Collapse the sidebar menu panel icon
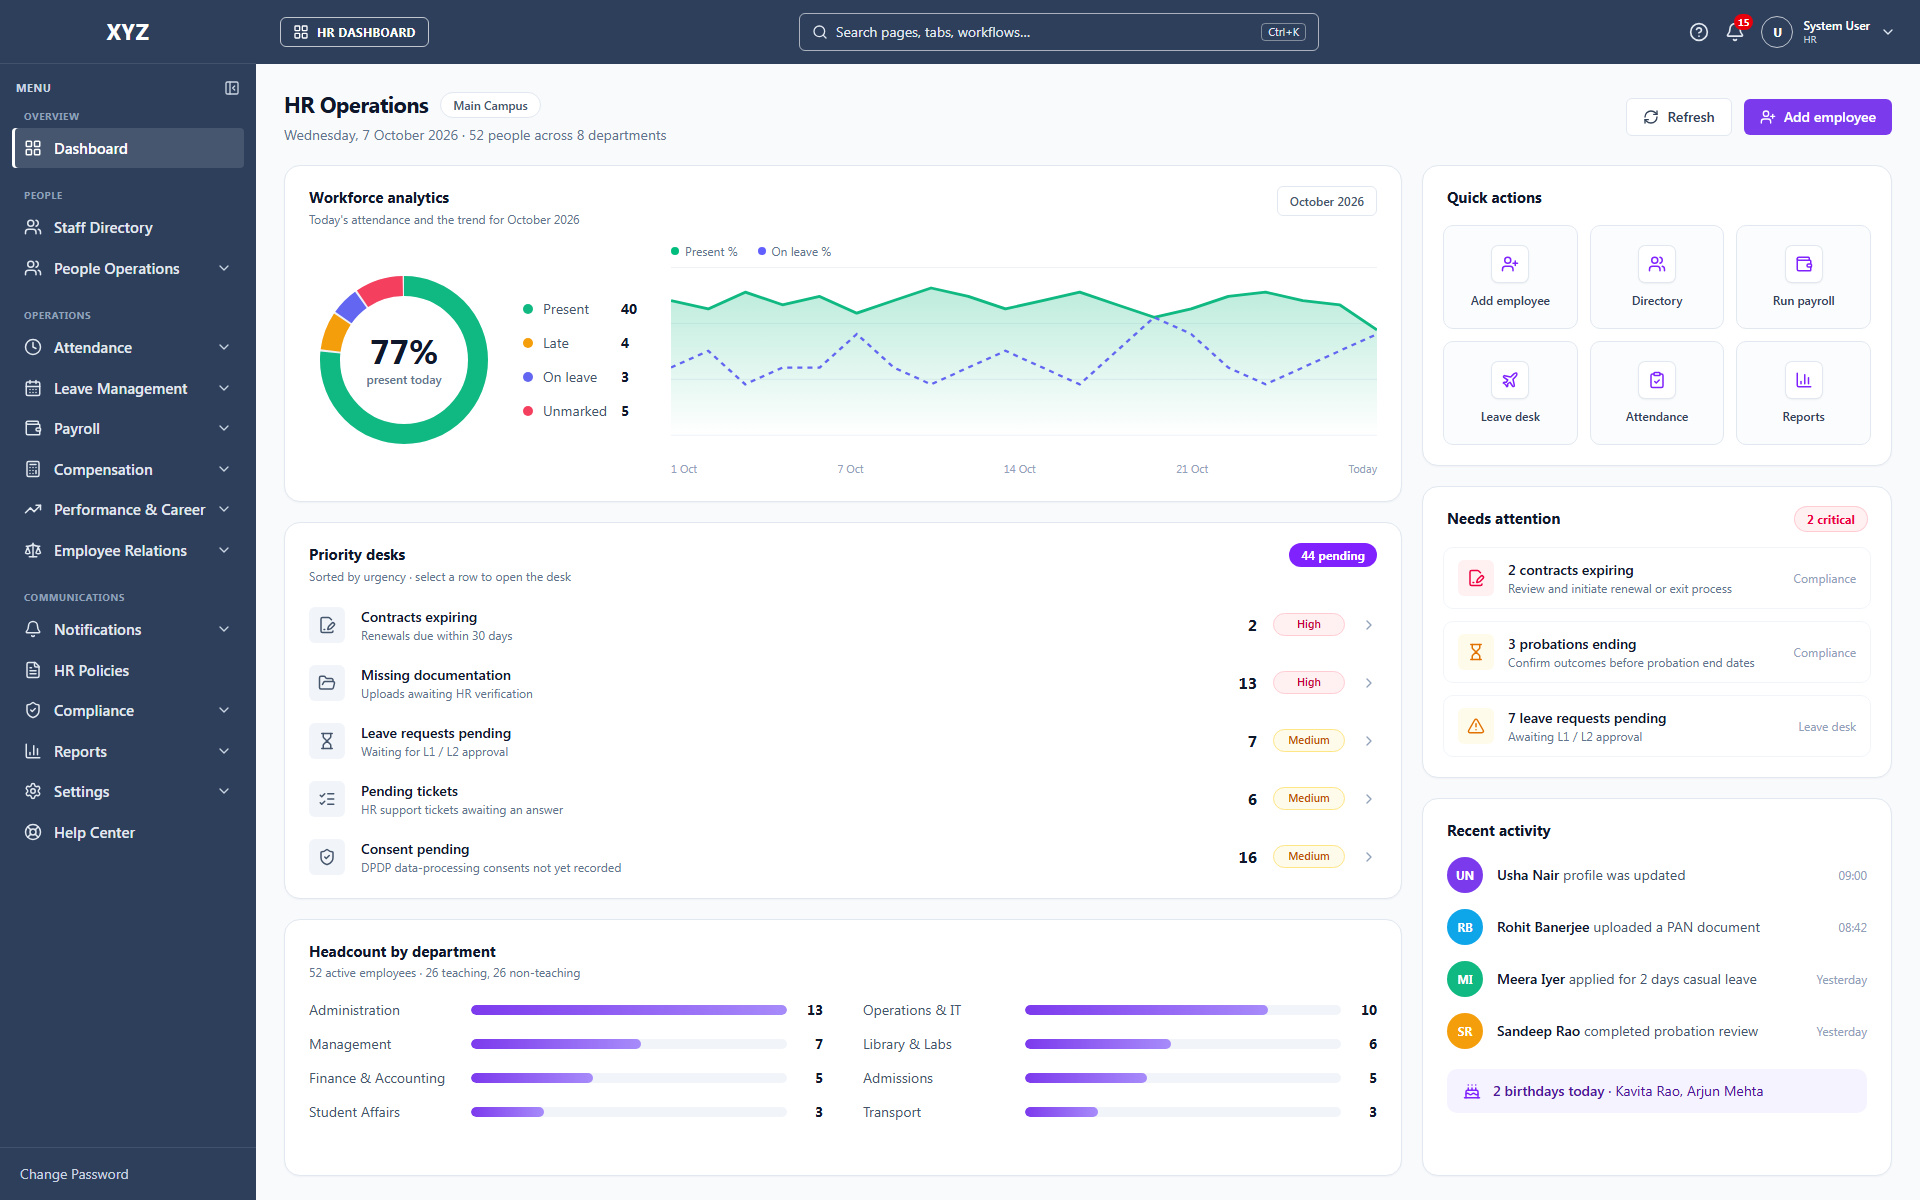This screenshot has height=1200, width=1920. click(x=232, y=88)
